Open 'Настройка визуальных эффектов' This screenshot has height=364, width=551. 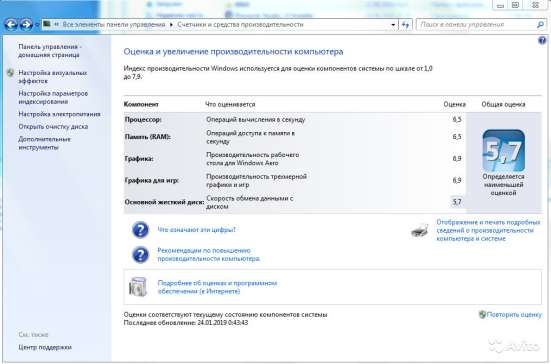pyautogui.click(x=52, y=77)
